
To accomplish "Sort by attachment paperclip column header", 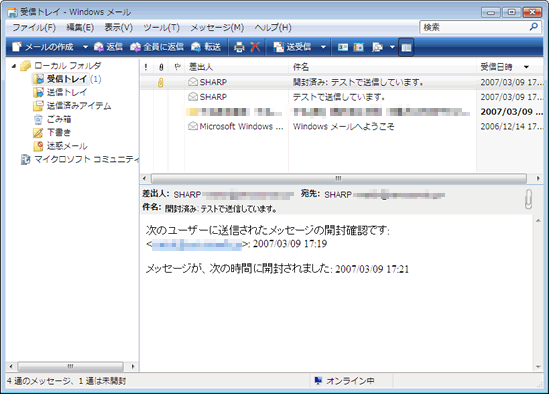I will point(161,67).
